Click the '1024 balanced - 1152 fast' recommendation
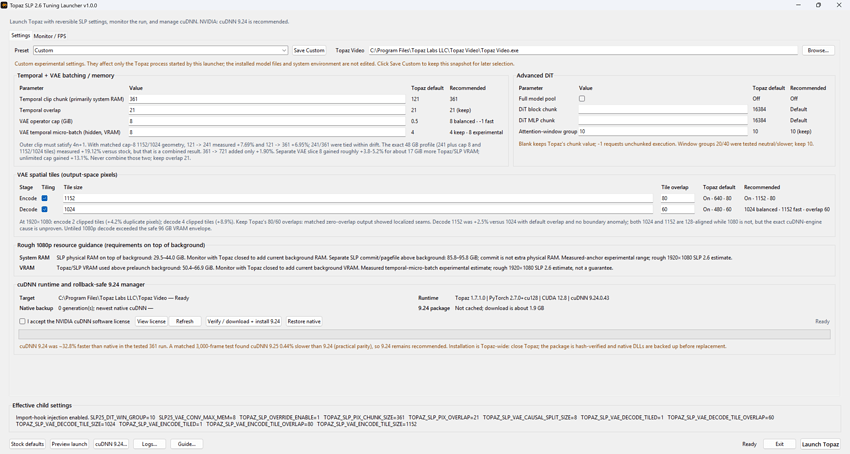This screenshot has height=454, width=850. tap(787, 209)
